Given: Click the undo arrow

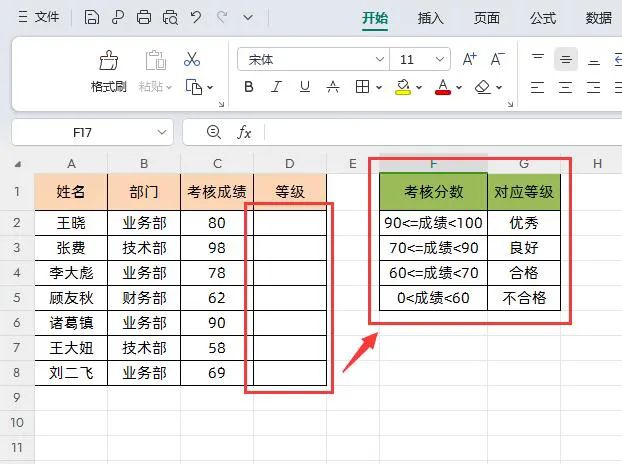Looking at the screenshot, I should pos(196,17).
